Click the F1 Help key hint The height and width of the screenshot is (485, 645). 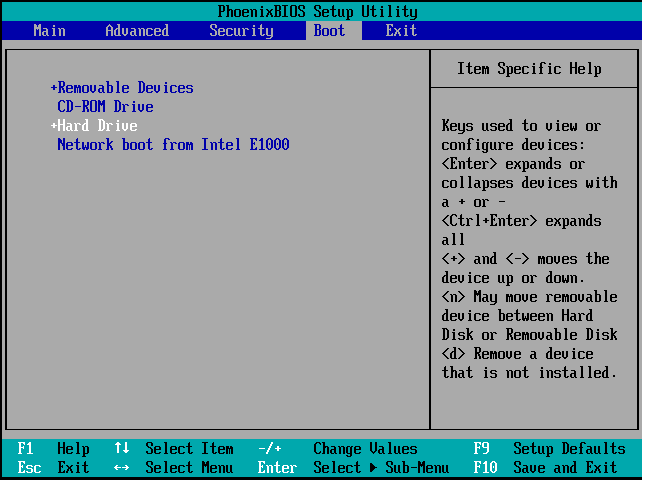(53, 448)
